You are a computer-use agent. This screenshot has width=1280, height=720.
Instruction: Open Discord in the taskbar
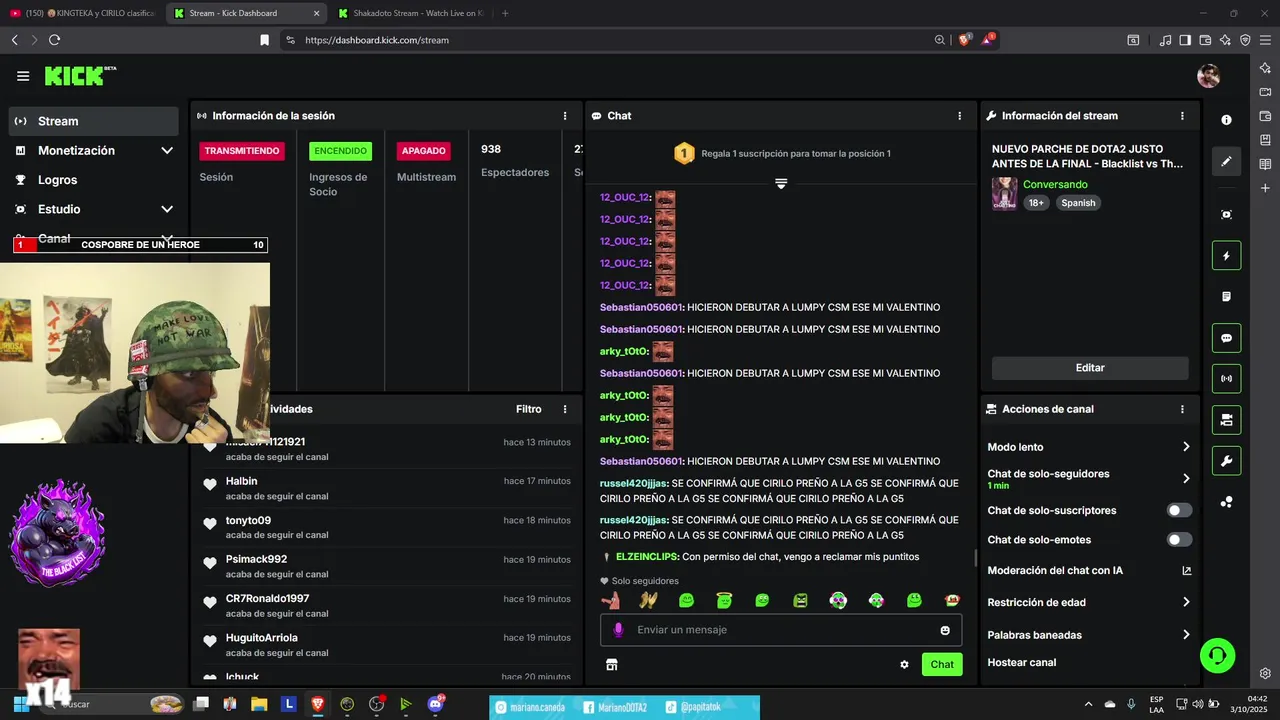coord(435,704)
